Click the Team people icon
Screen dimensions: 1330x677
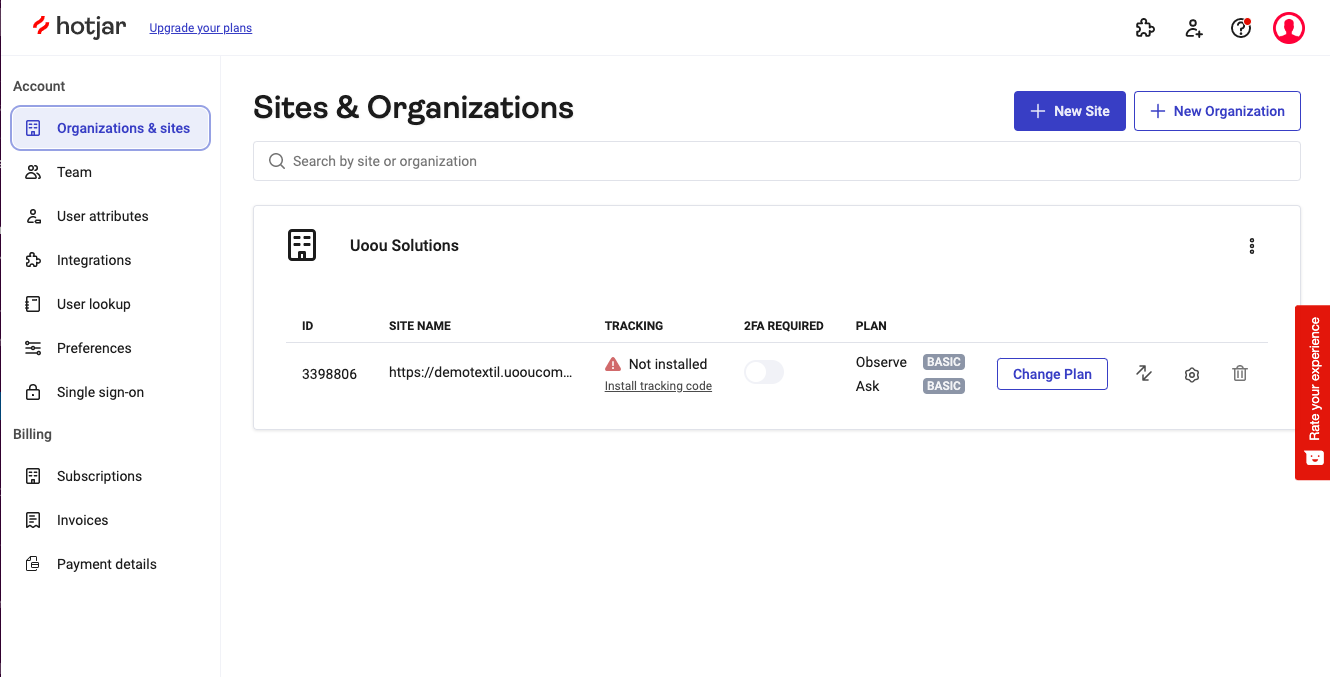pyautogui.click(x=33, y=172)
